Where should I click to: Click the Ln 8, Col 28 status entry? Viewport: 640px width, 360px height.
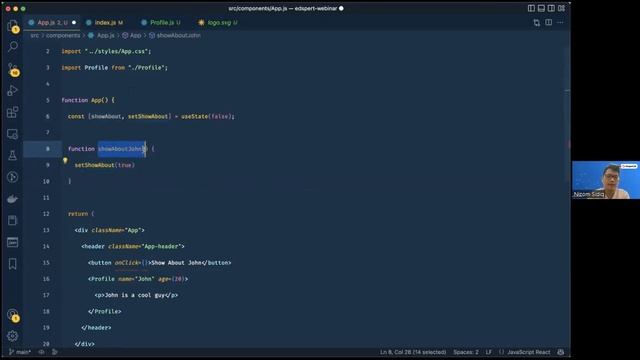(413, 352)
